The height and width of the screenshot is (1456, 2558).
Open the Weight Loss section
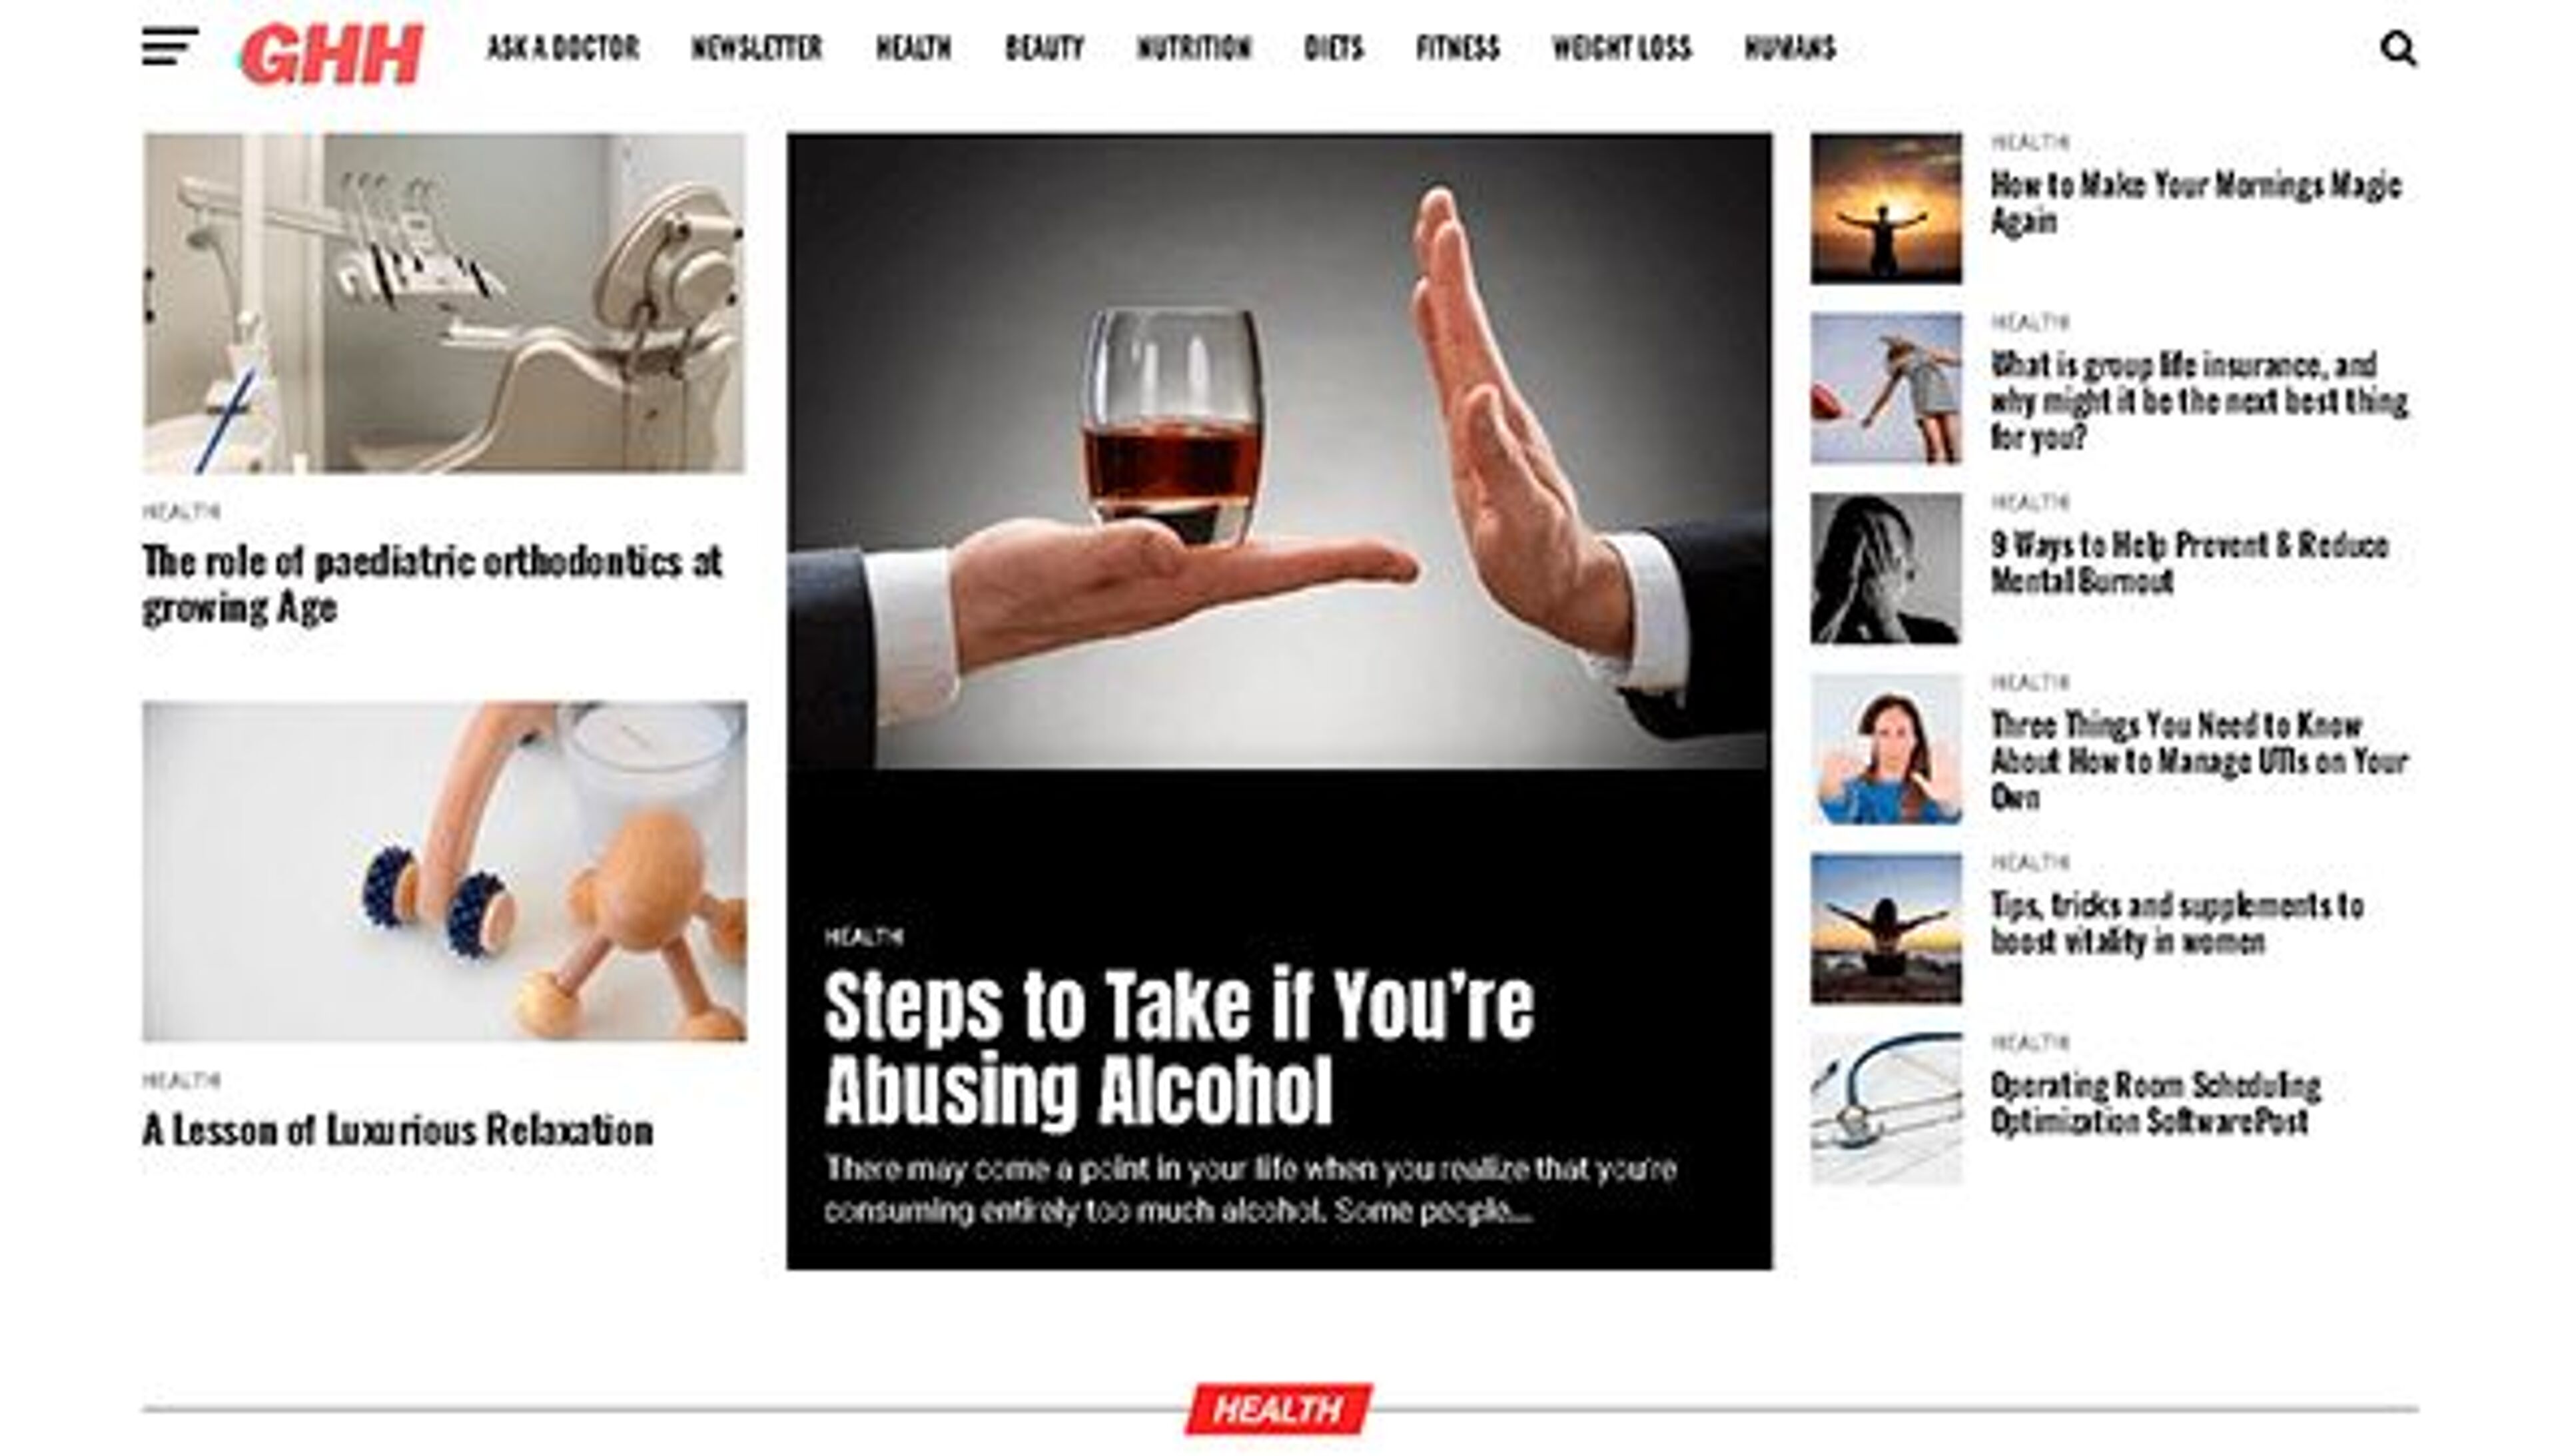click(x=1621, y=48)
